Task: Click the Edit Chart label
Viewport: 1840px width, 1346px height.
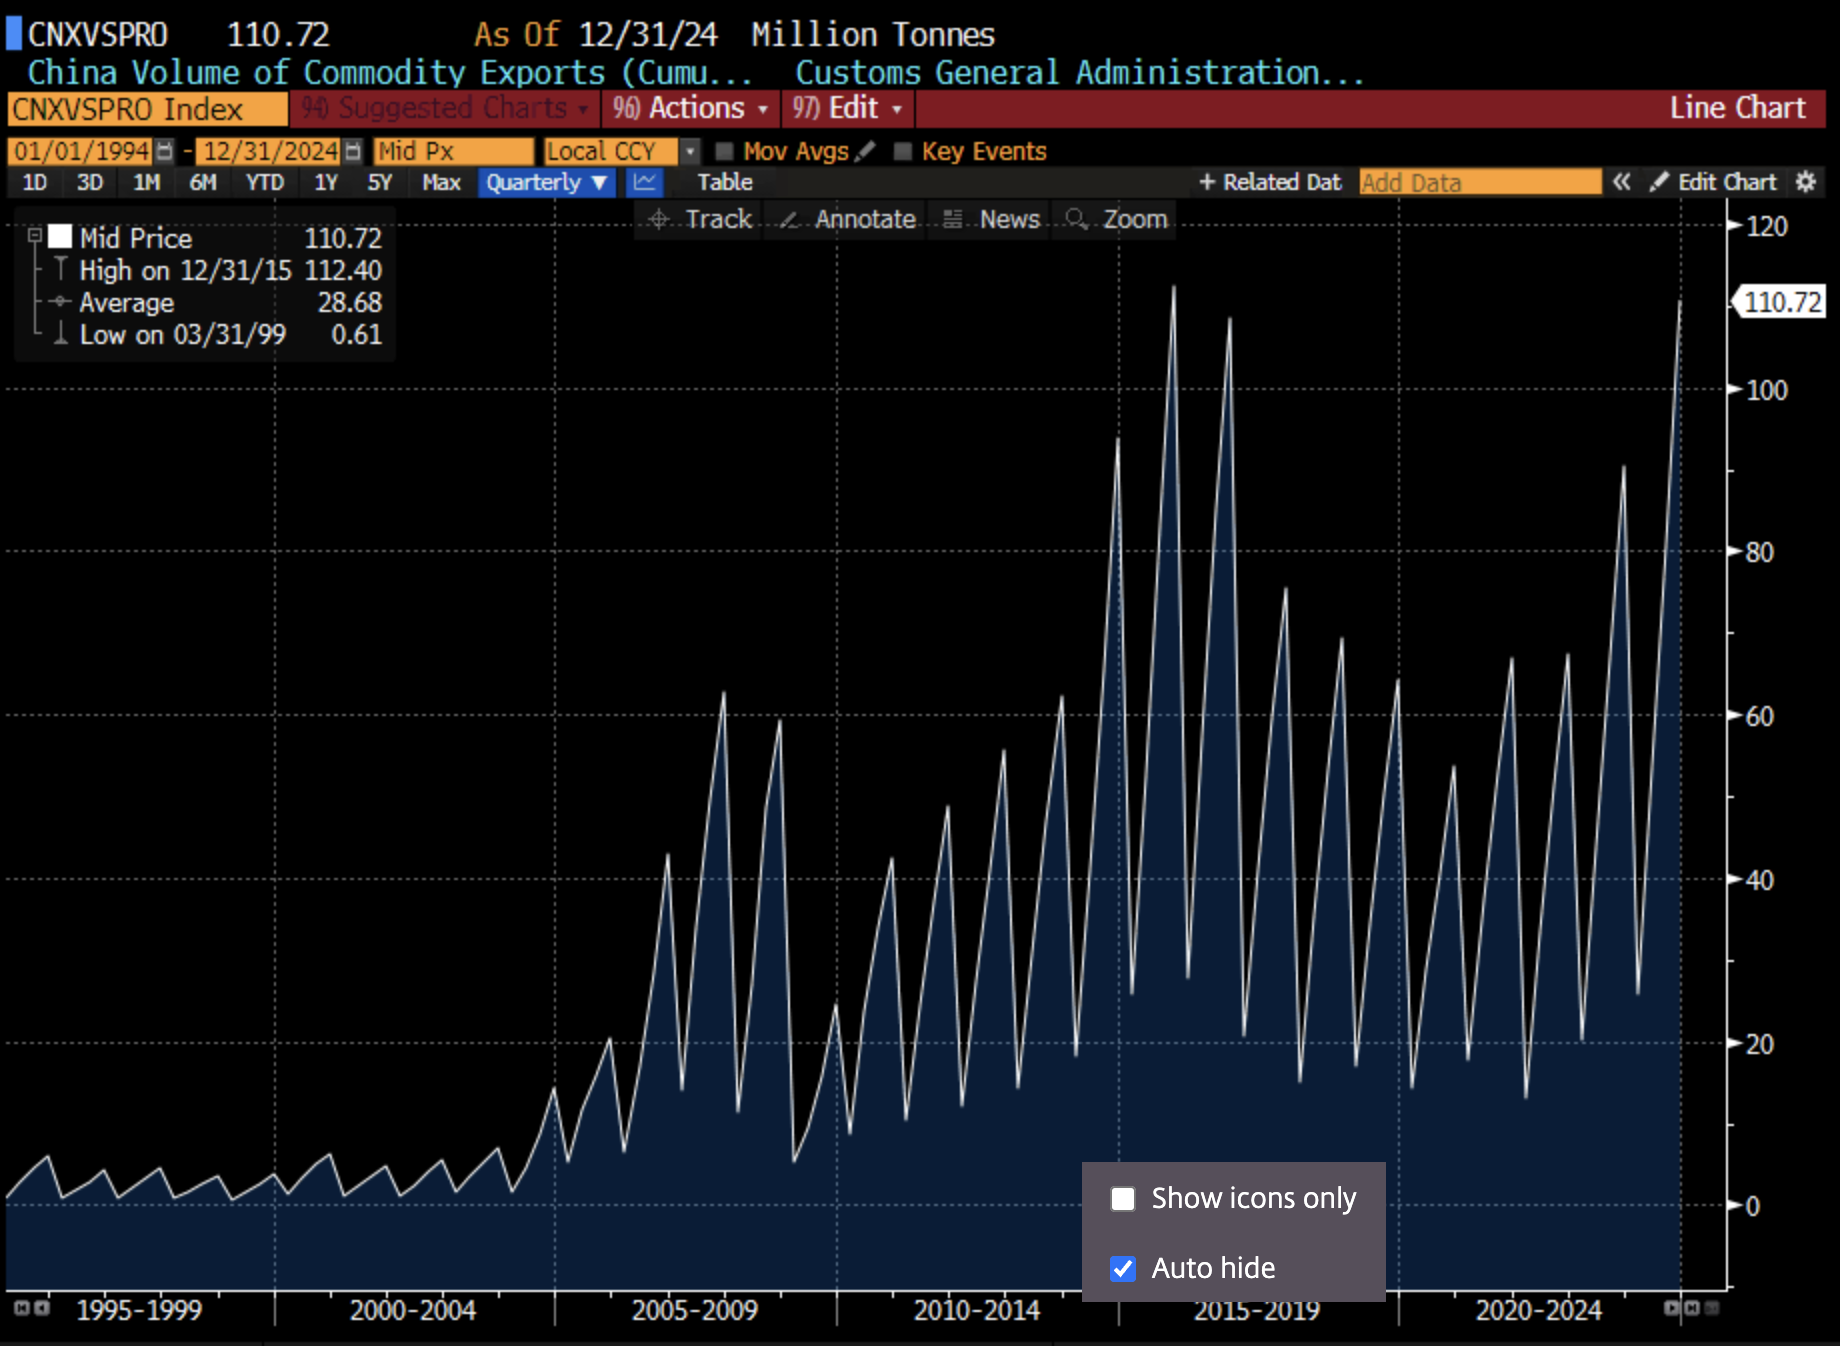Action: coord(1727,182)
